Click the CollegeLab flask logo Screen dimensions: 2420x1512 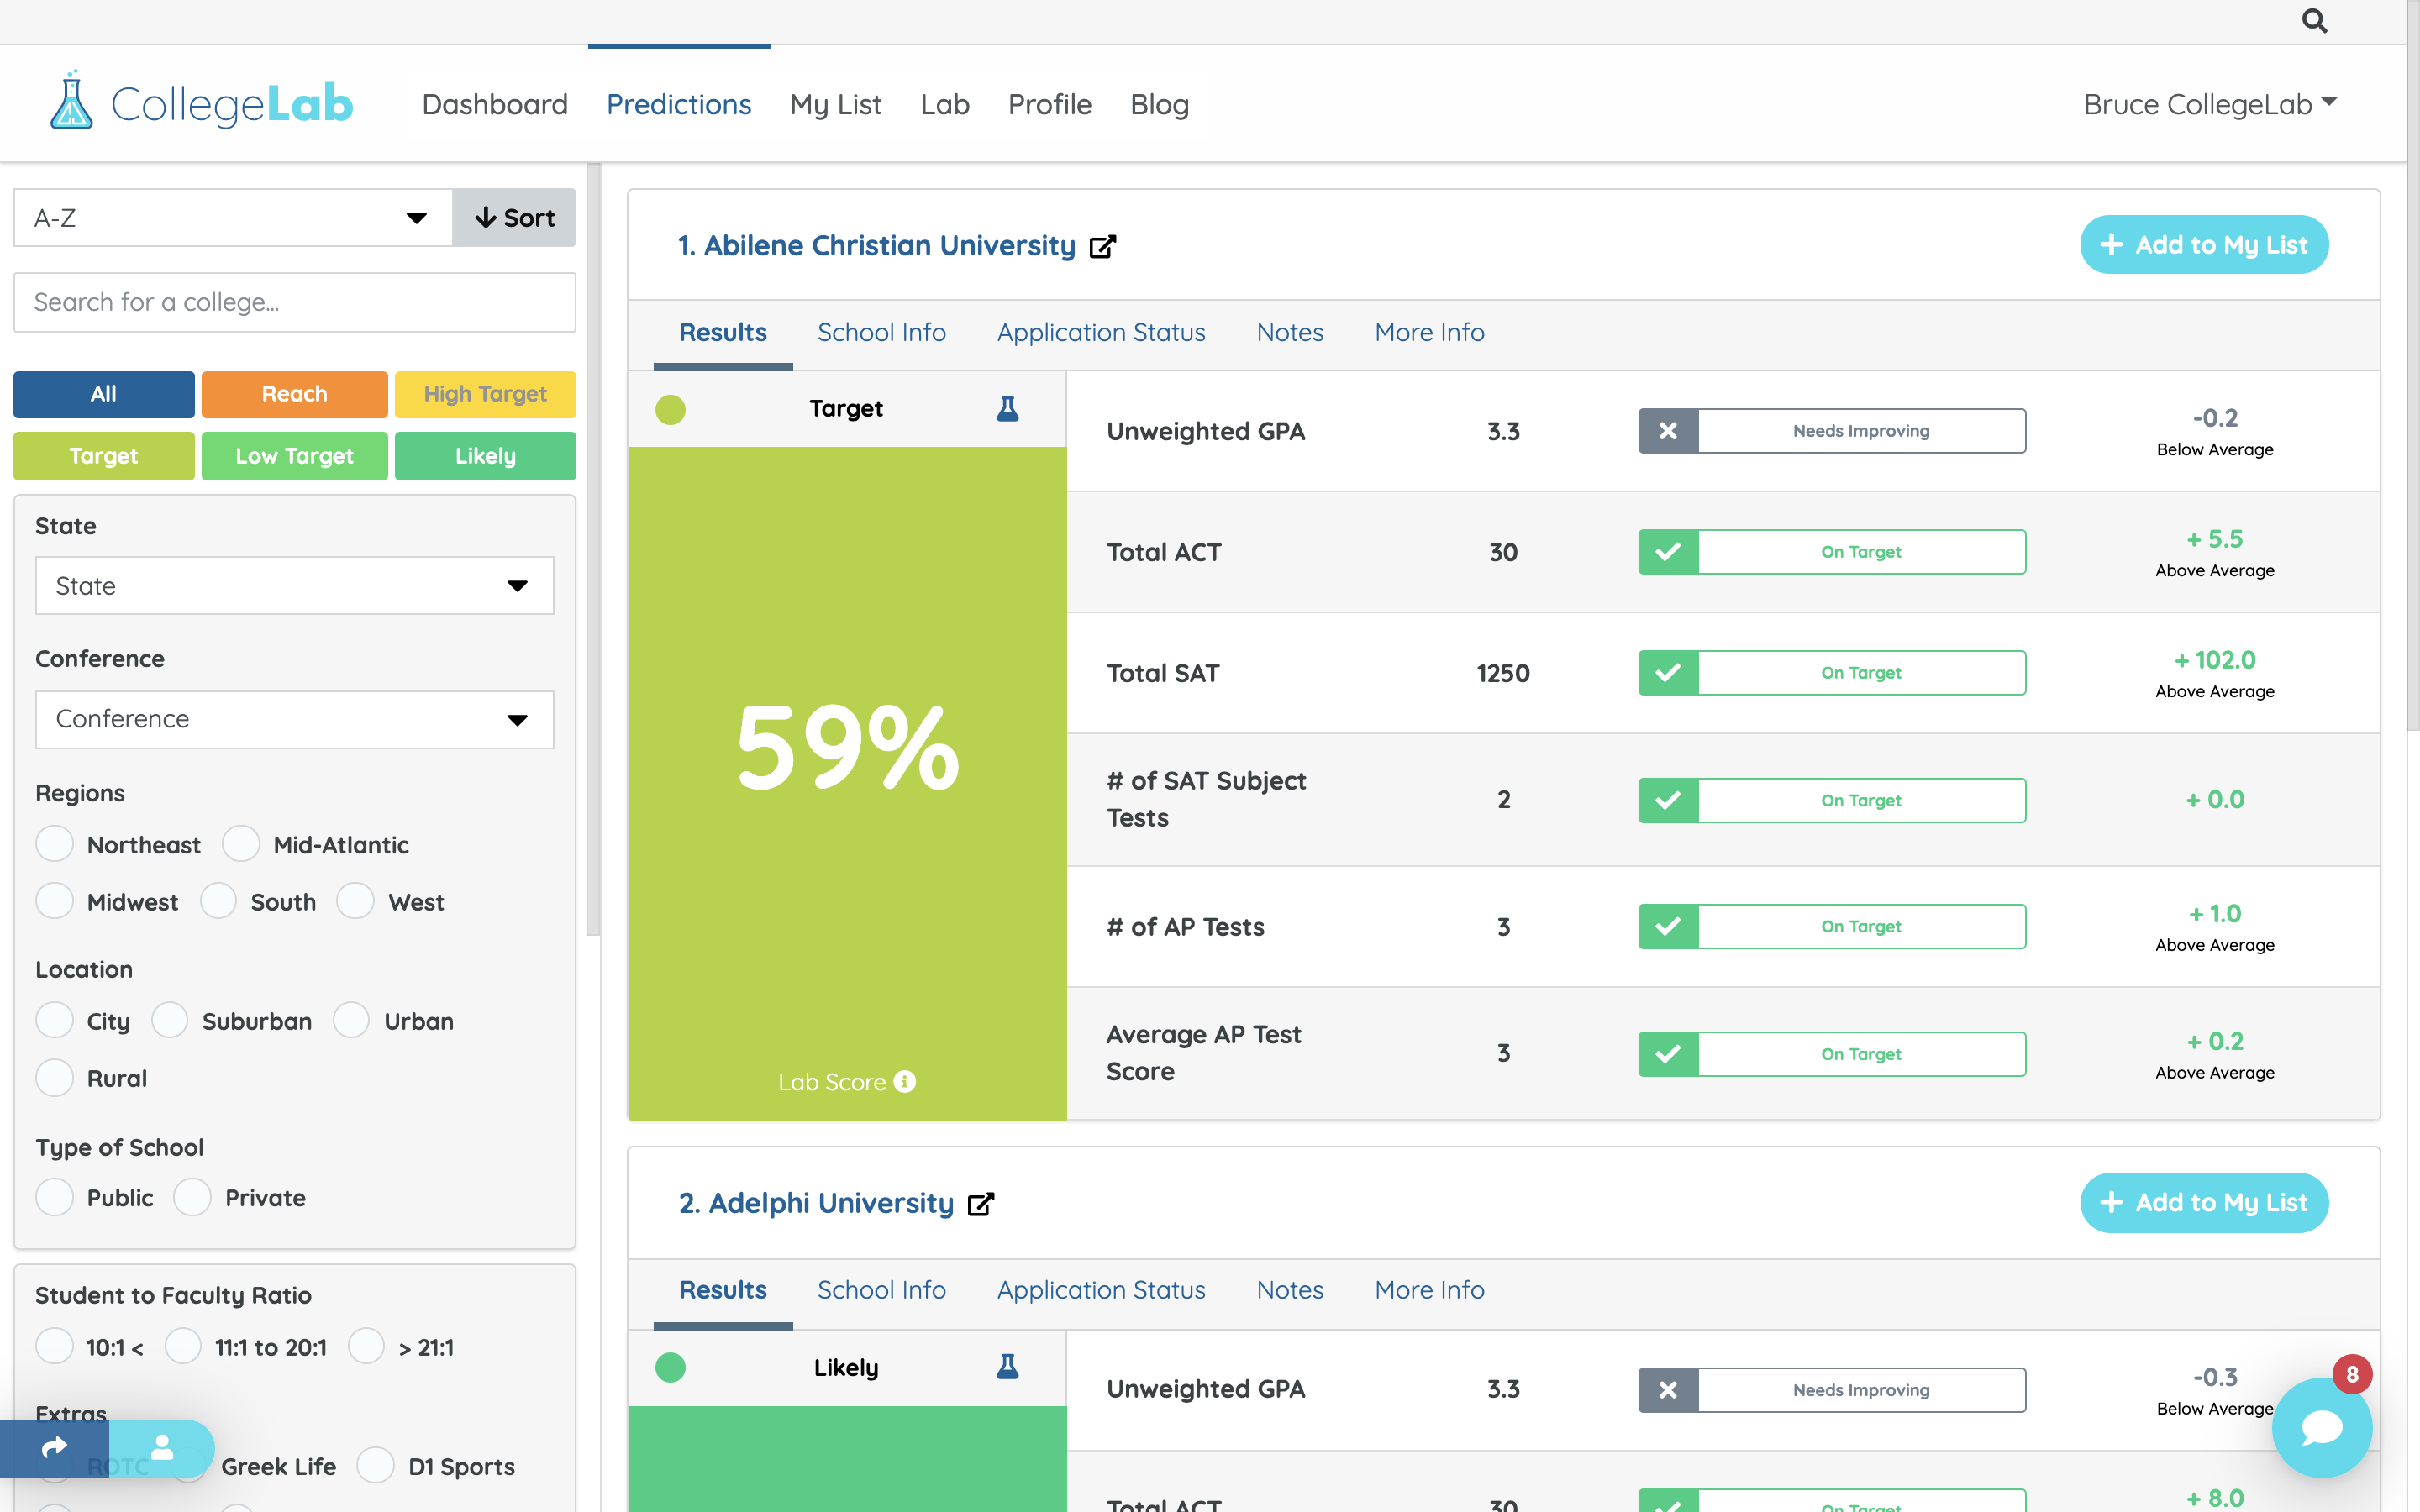pyautogui.click(x=72, y=100)
